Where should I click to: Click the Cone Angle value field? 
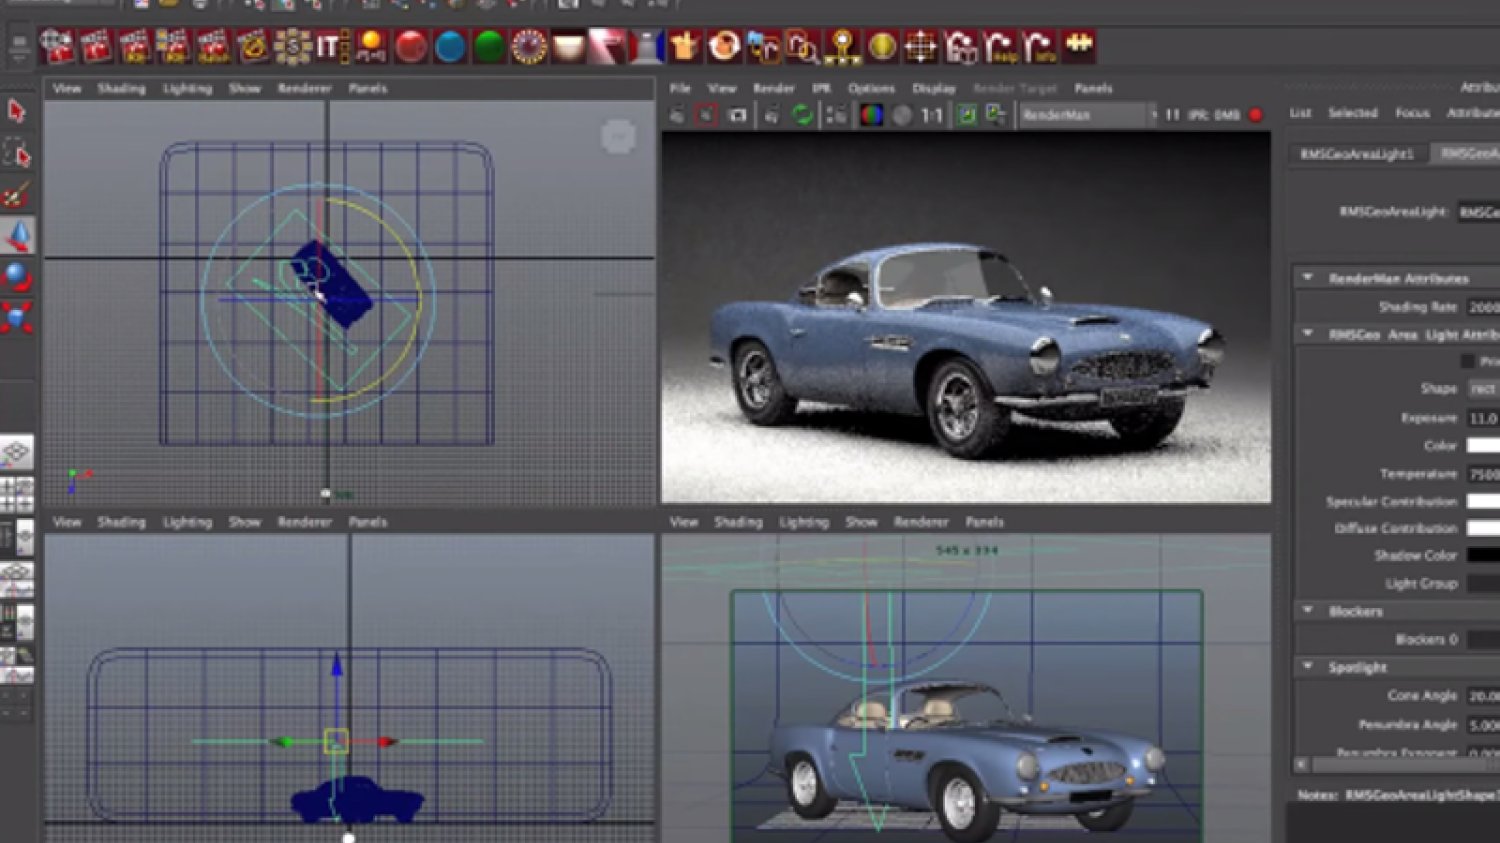pos(1483,695)
